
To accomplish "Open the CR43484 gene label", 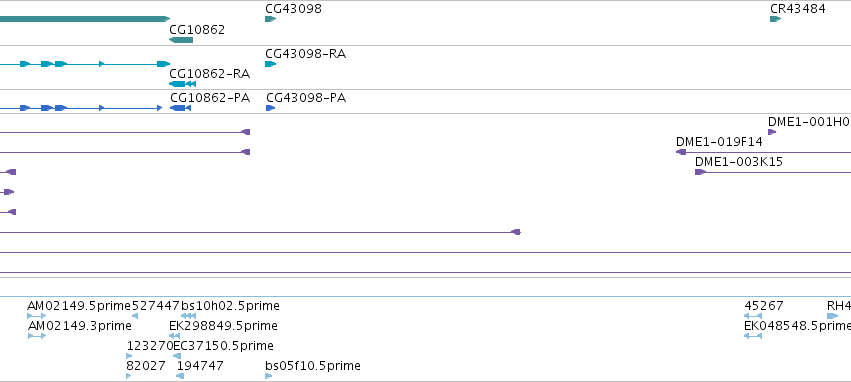I will 798,9.
